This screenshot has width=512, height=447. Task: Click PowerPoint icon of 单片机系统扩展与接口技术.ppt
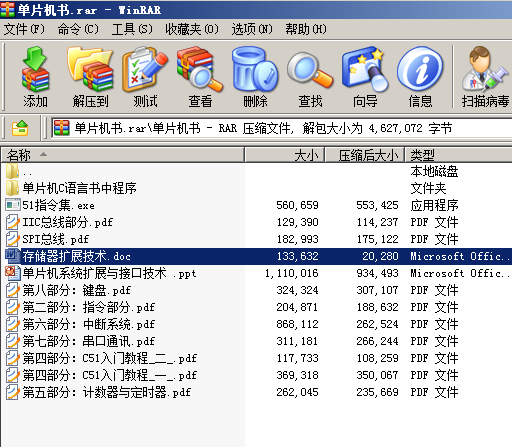coord(13,273)
